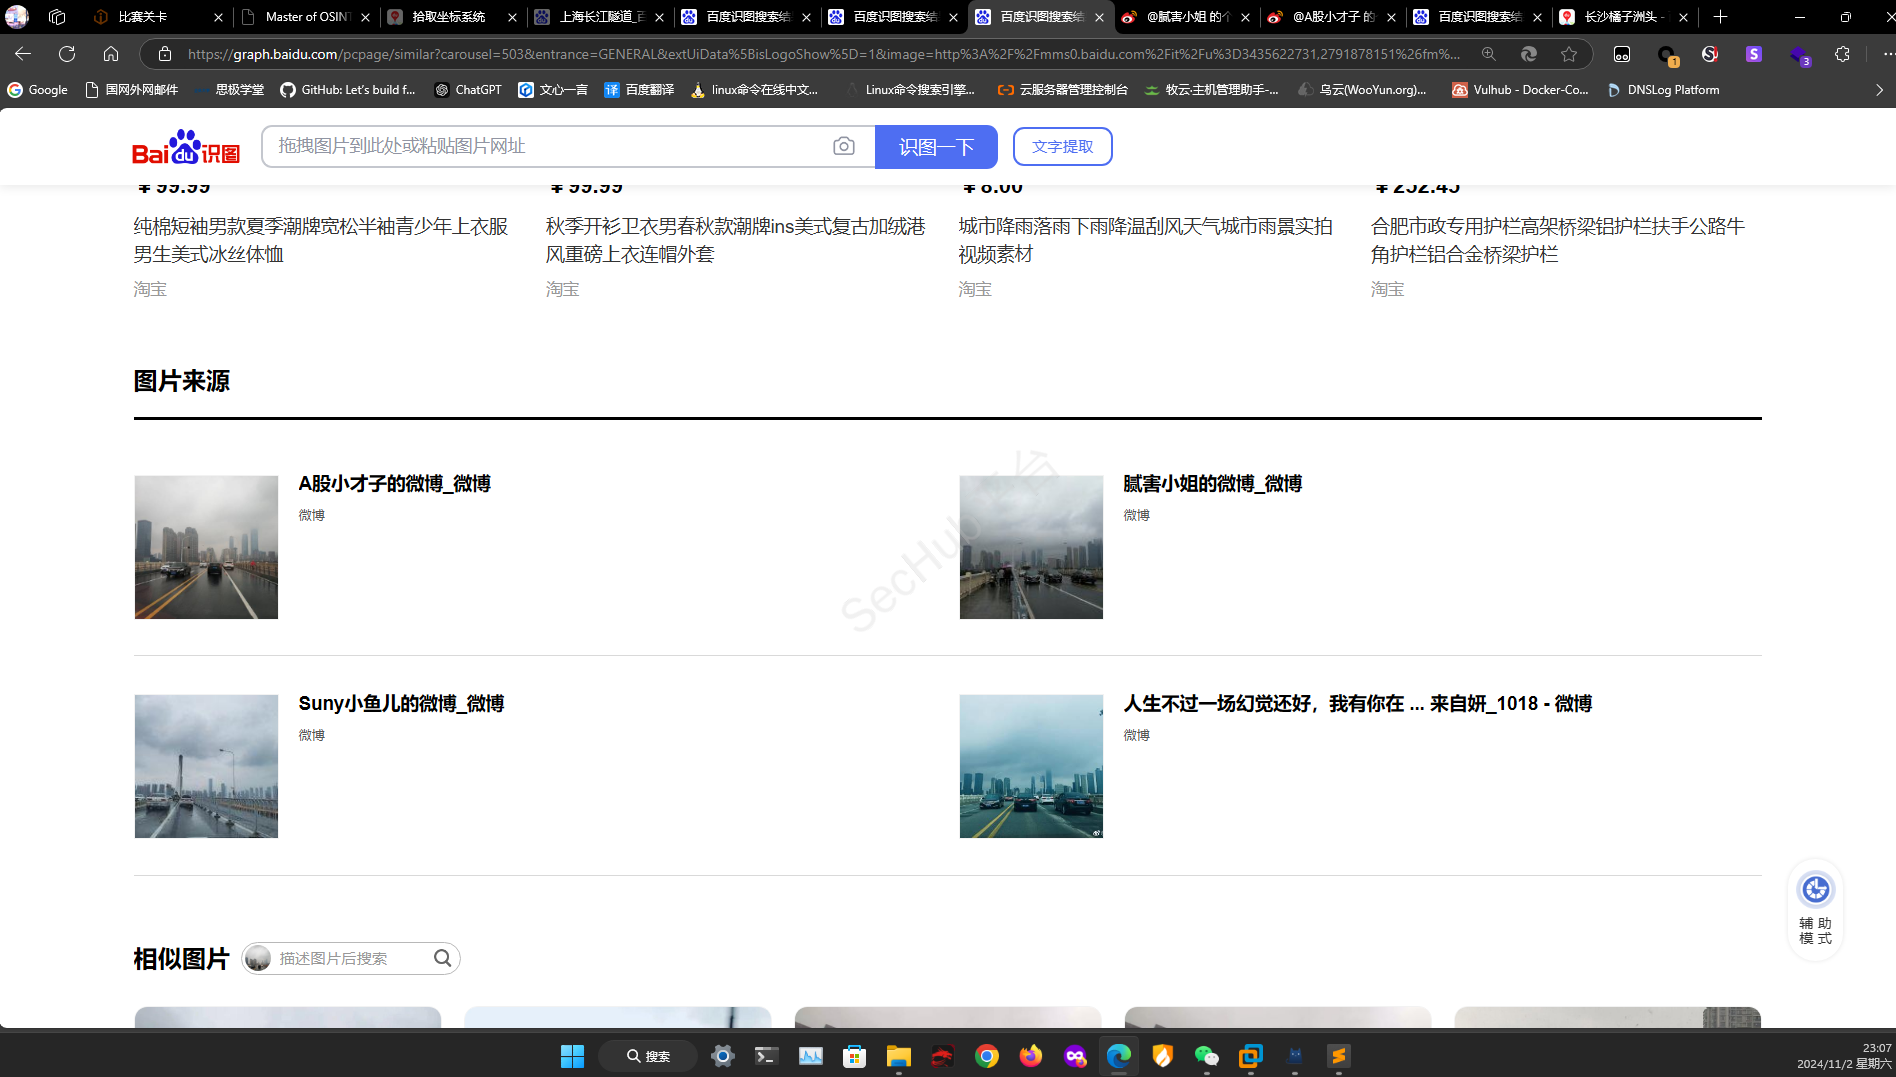Open 文心一言 bookmark
The image size is (1896, 1077).
pos(553,90)
